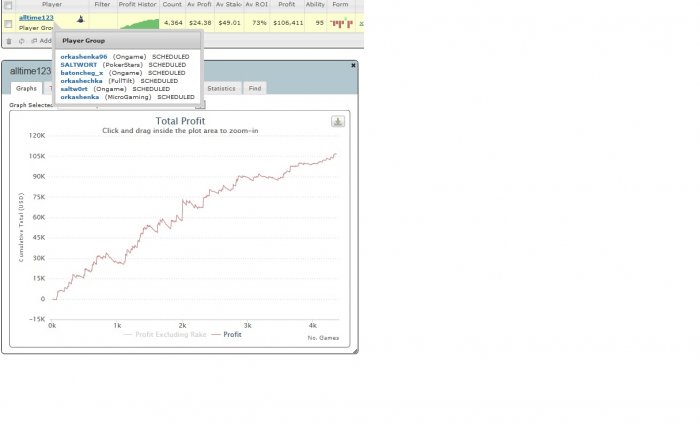Toggle the Profit legend series
The height and width of the screenshot is (425, 700).
coord(227,334)
